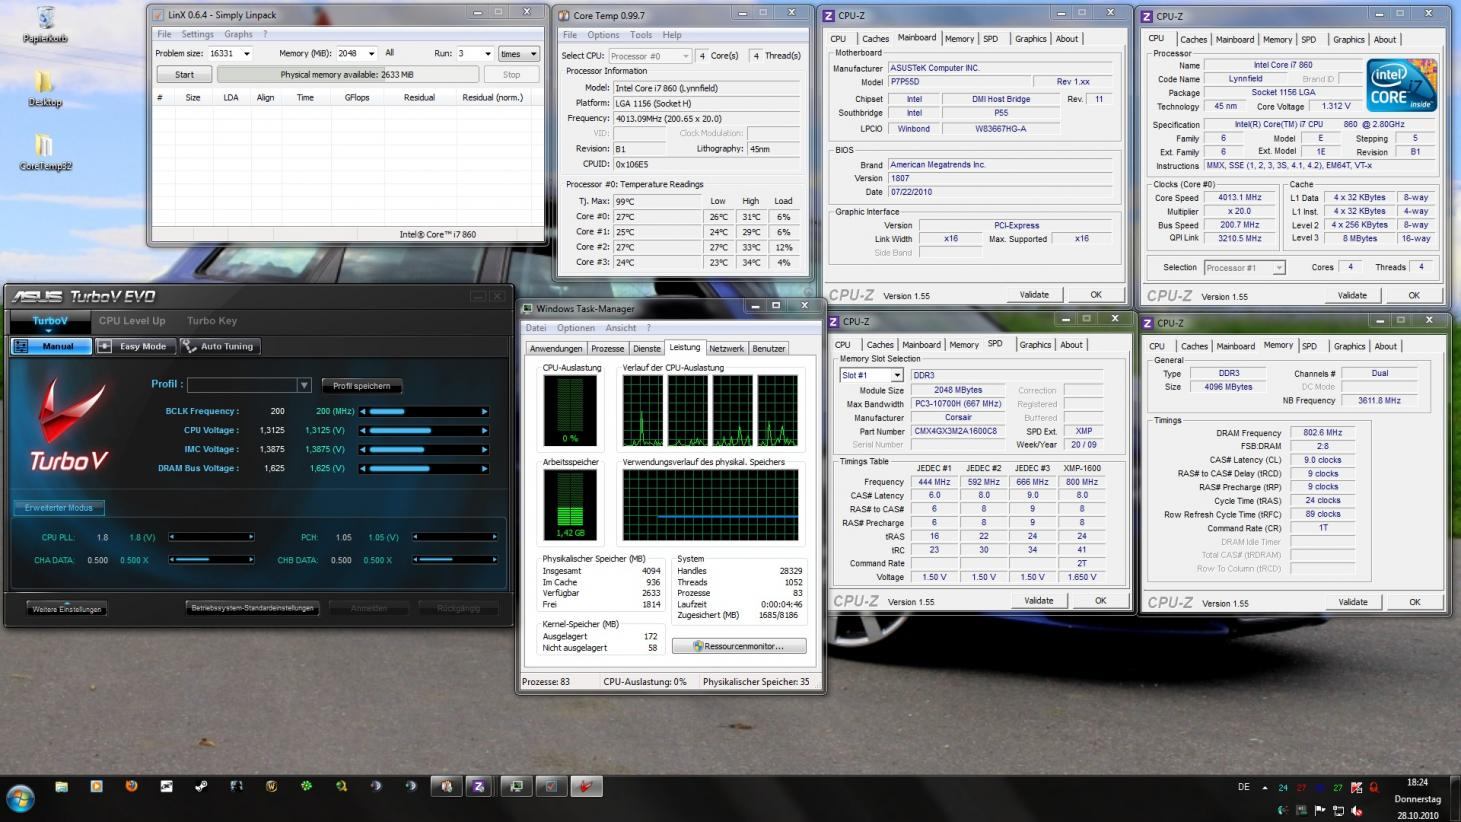Click Profil speichern in TurboV
Image resolution: width=1461 pixels, height=822 pixels.
(362, 386)
